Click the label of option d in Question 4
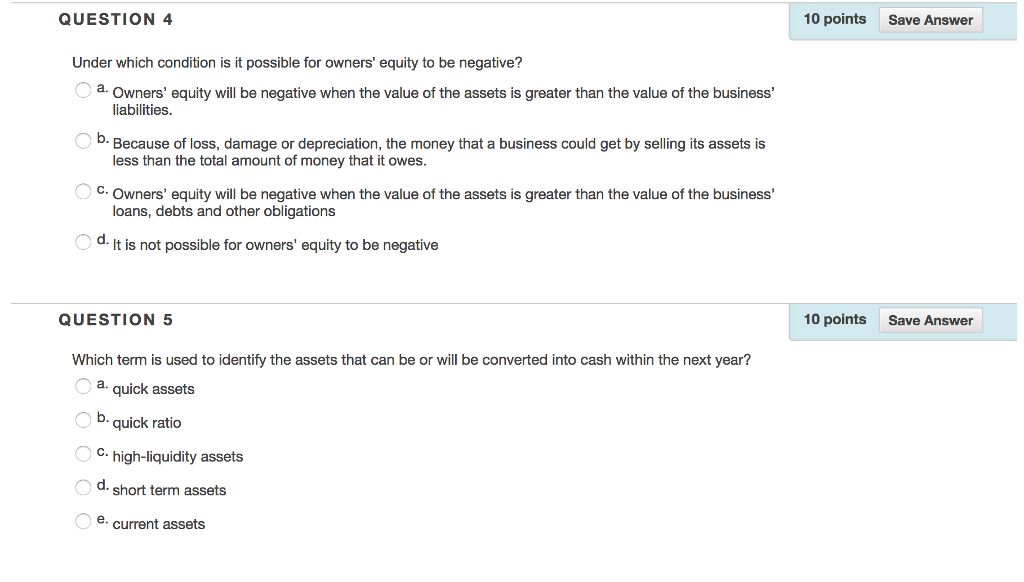The image size is (1024, 582). 275,244
